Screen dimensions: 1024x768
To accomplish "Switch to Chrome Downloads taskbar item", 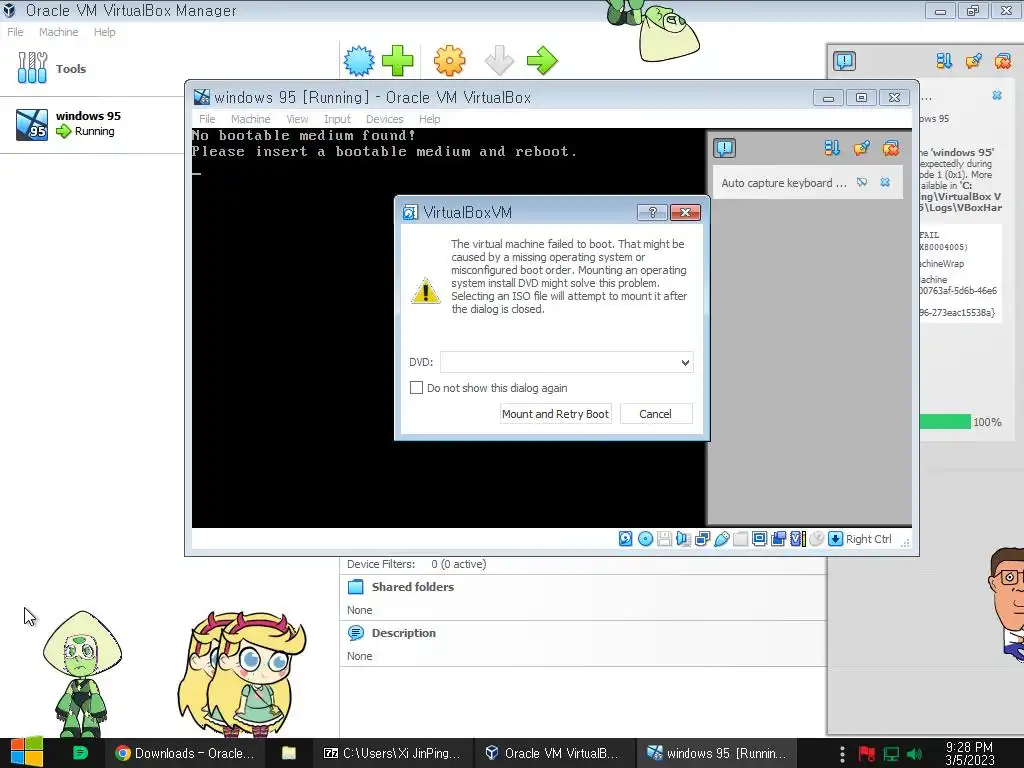I will coord(185,753).
